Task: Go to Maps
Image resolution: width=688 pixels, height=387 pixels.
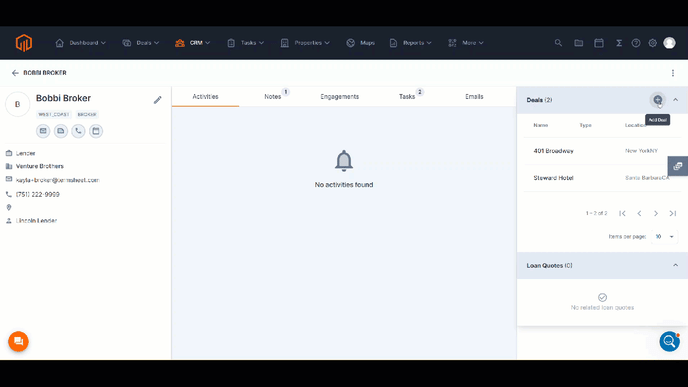Action: tap(361, 43)
